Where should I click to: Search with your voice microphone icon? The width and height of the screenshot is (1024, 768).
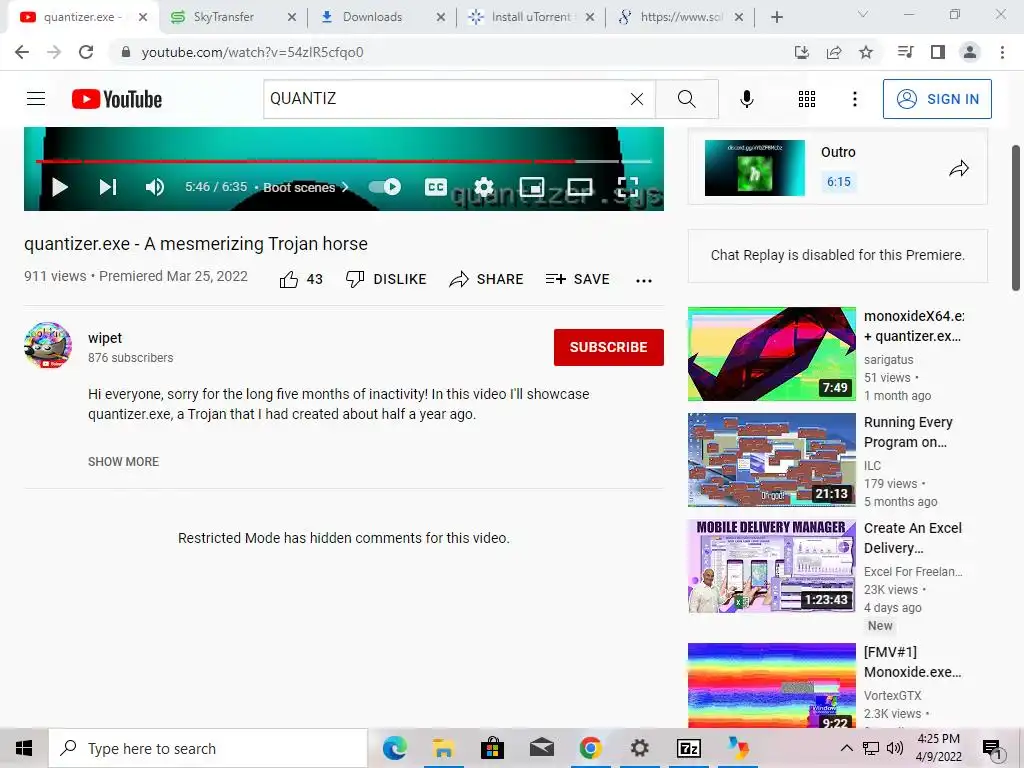coord(747,99)
